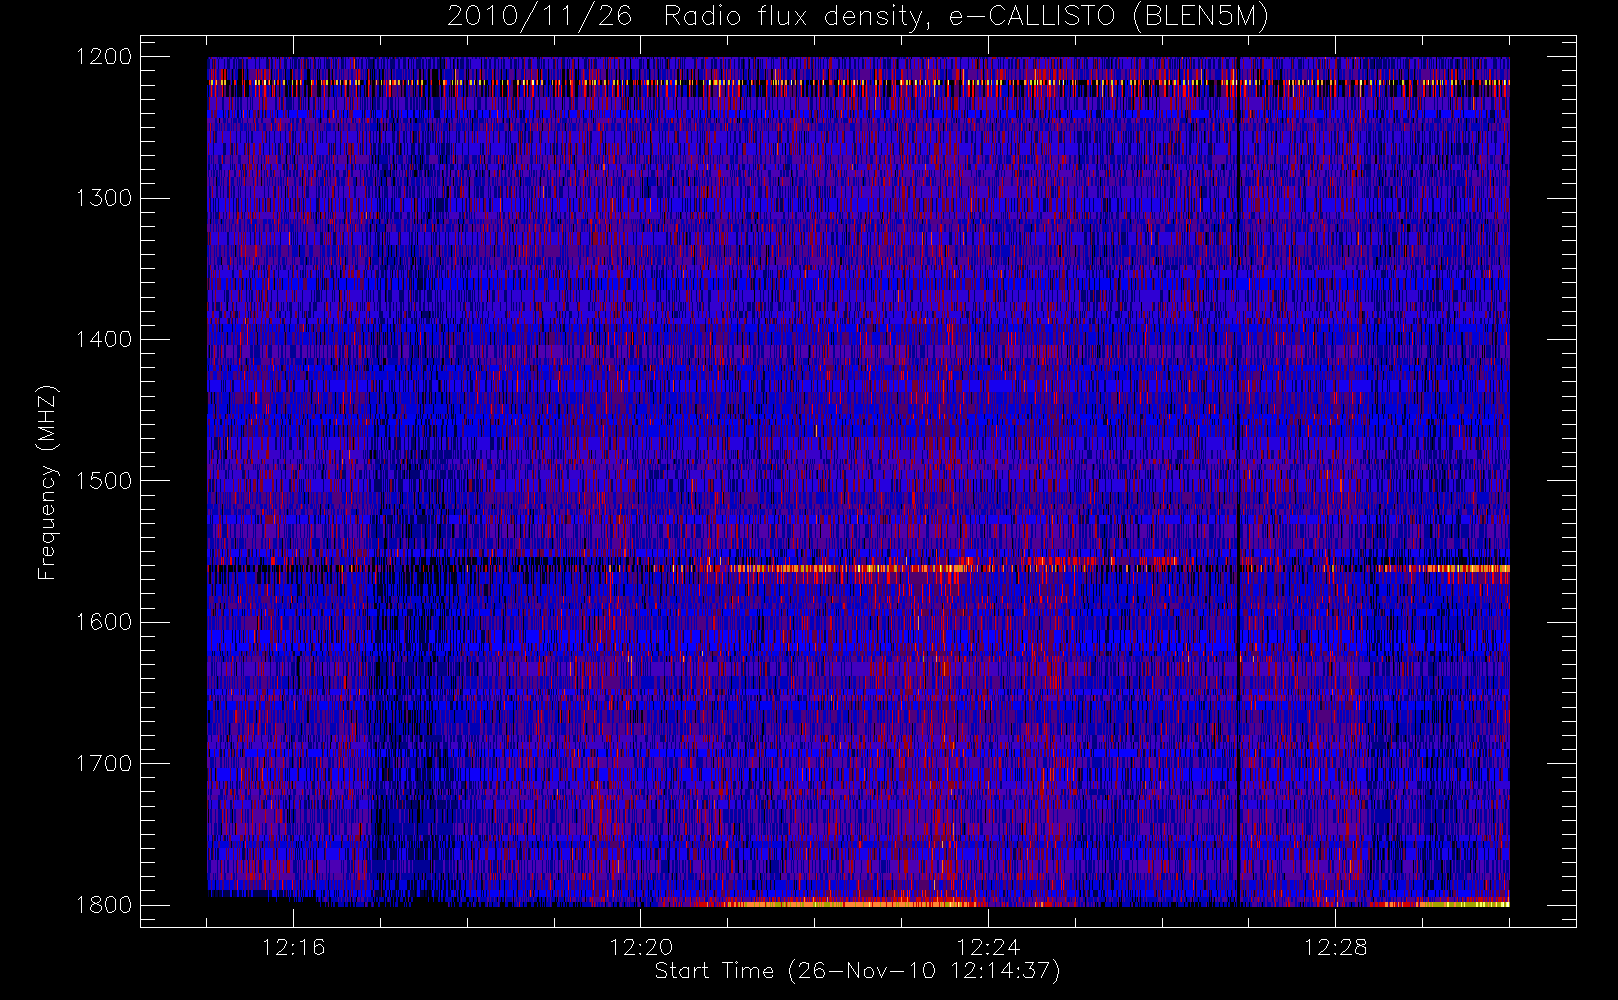
Task: Click the 12:24 time tick label
Action: click(988, 947)
